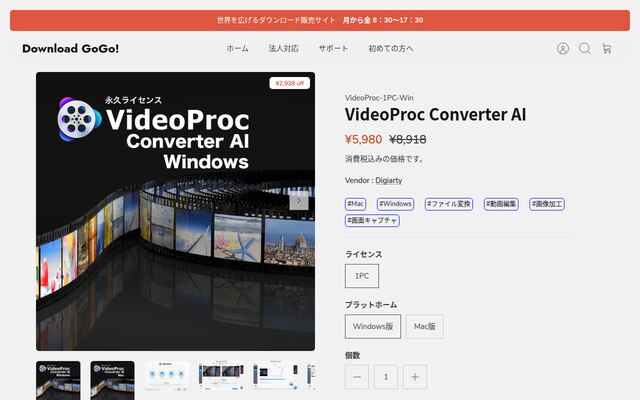Click the VideoProc-1PC-Win SKU text

pyautogui.click(x=379, y=98)
